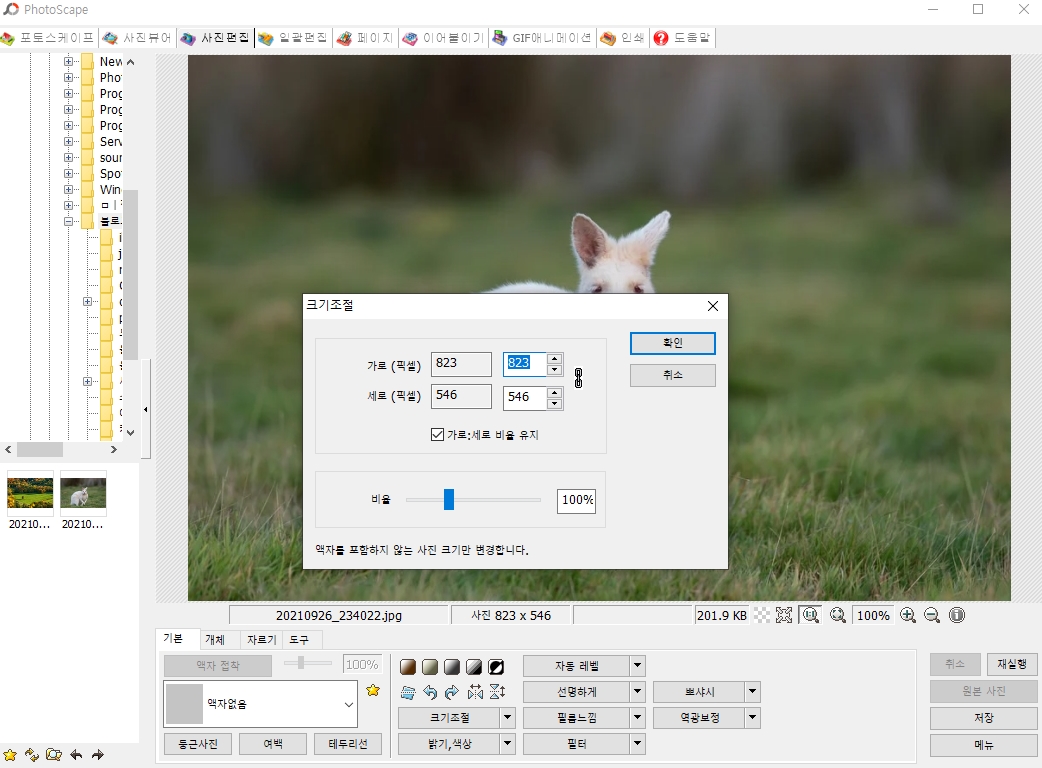Flip the photo vertically icon

pyautogui.click(x=497, y=692)
